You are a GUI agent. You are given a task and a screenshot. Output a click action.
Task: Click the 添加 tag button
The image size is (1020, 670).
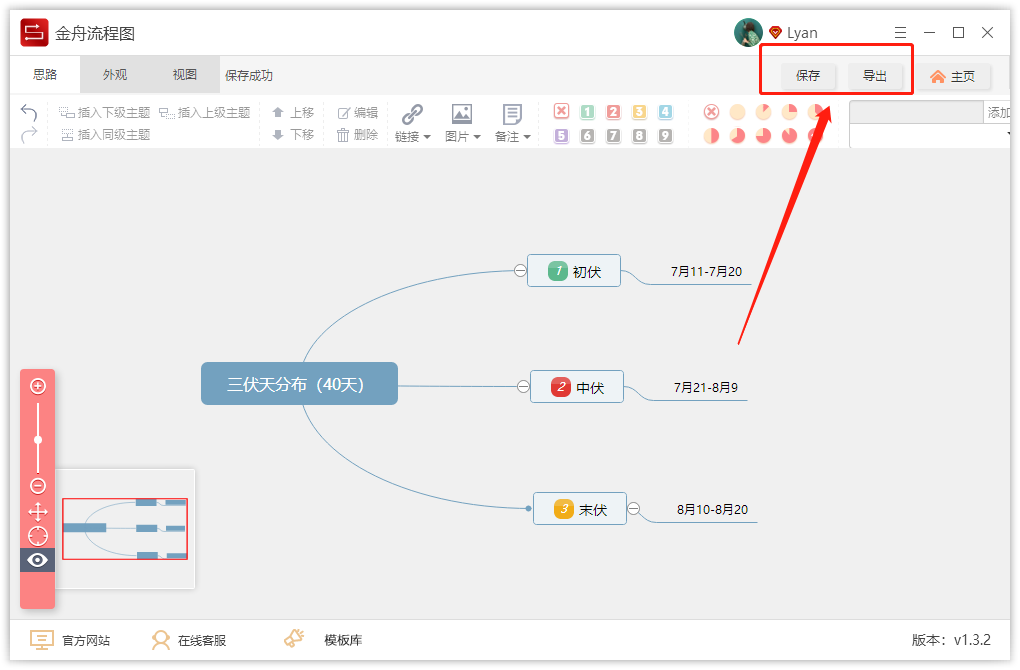[x=997, y=112]
